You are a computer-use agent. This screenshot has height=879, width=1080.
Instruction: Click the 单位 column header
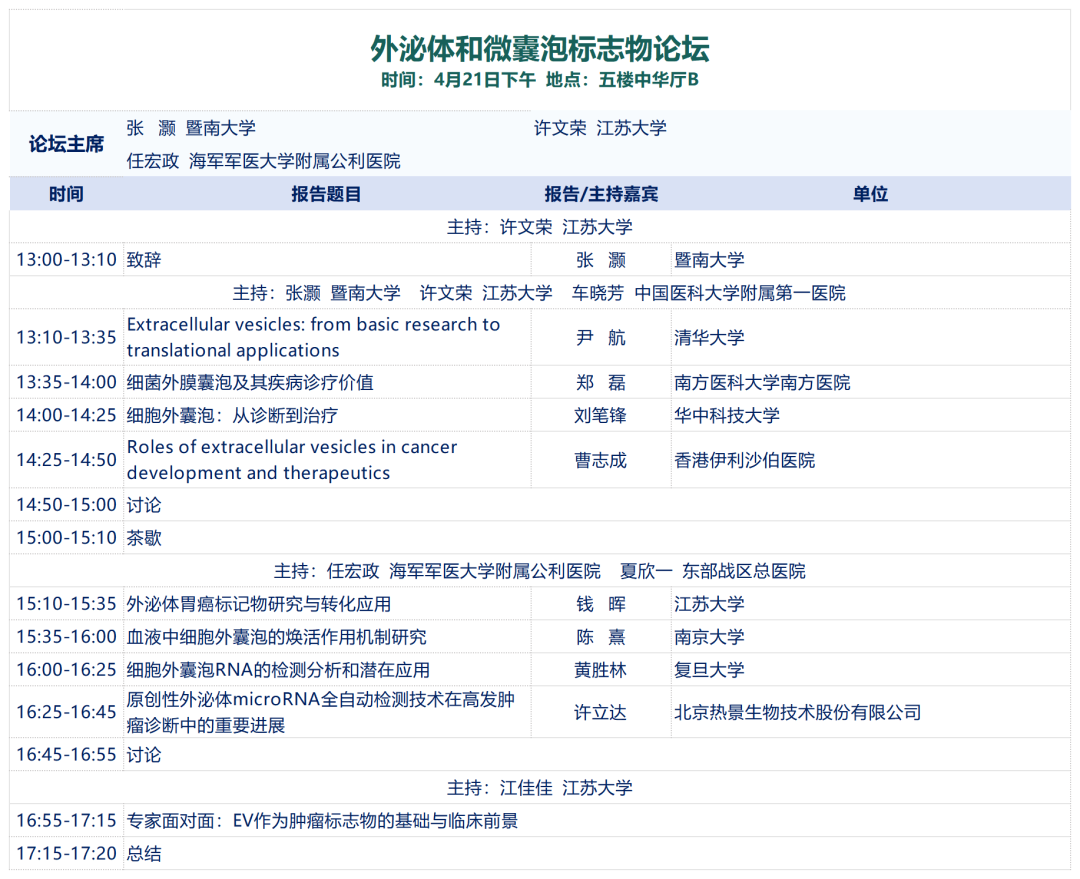[870, 194]
